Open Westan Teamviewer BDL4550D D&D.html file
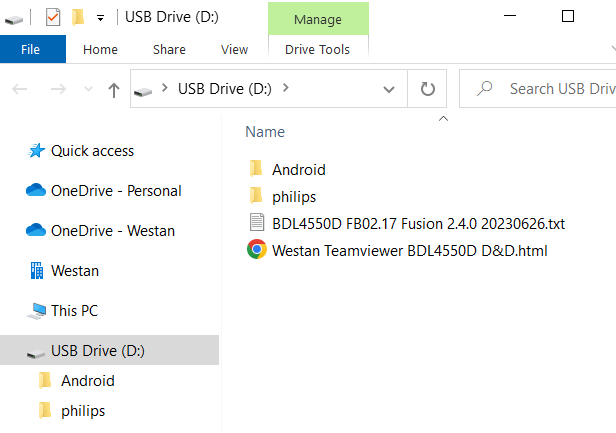Image resolution: width=616 pixels, height=433 pixels. click(409, 250)
